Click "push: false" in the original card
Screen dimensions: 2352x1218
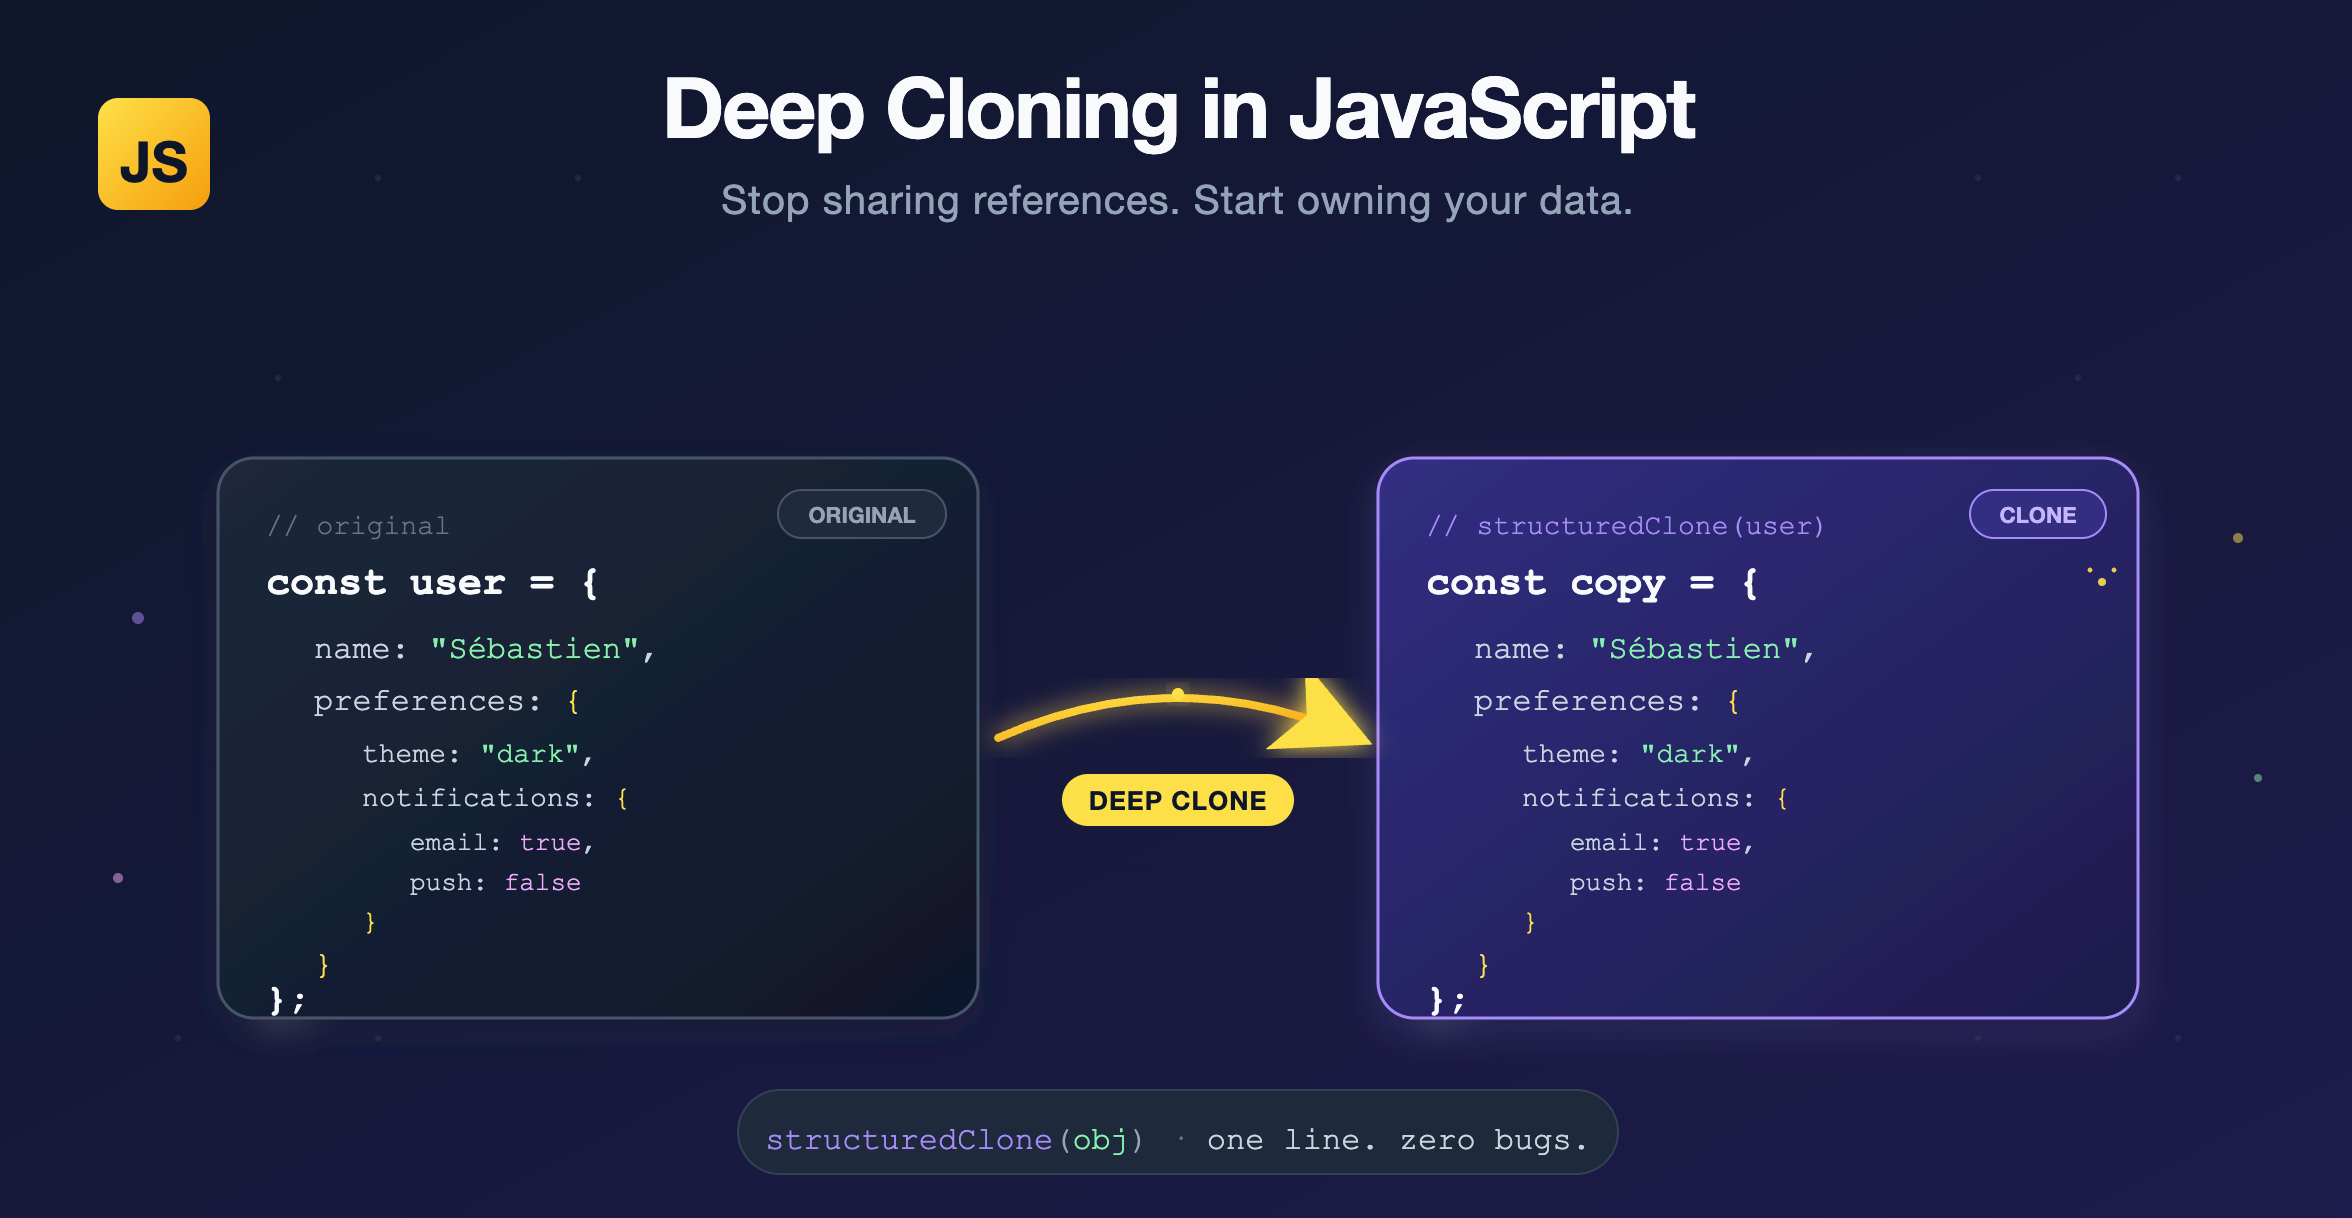coord(495,883)
